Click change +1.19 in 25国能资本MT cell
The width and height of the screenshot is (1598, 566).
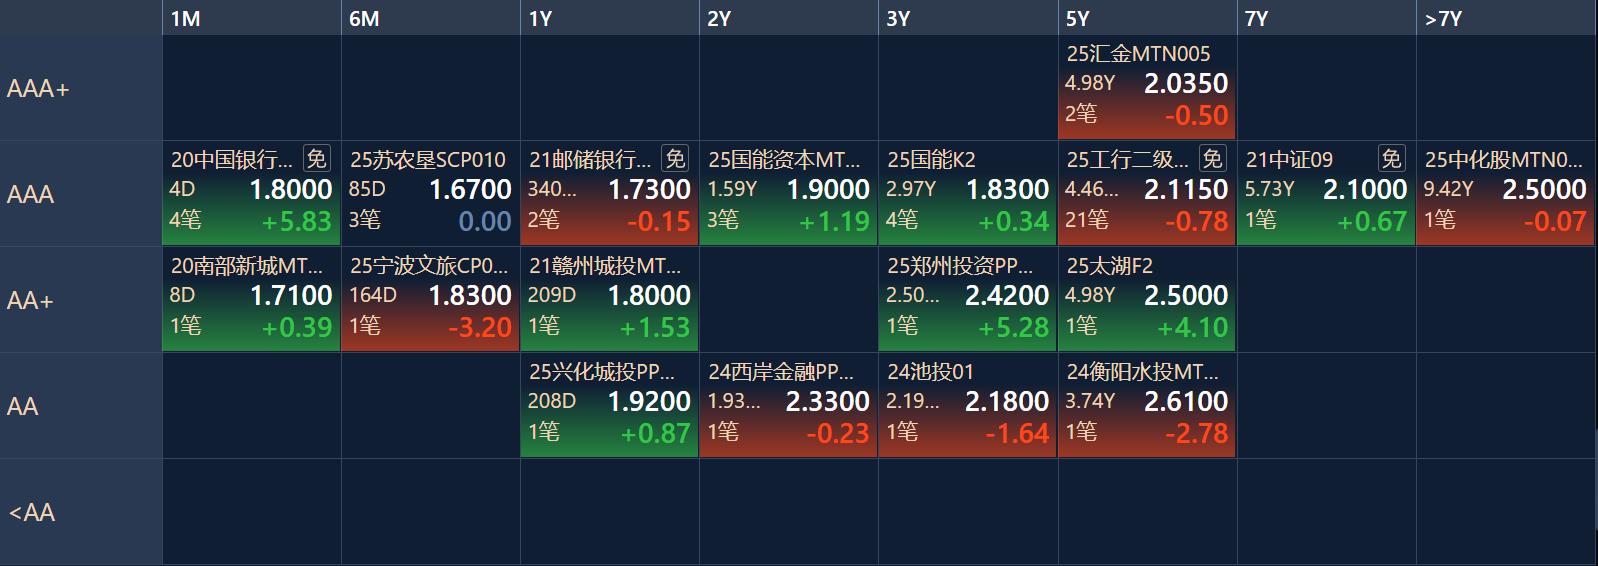point(834,222)
